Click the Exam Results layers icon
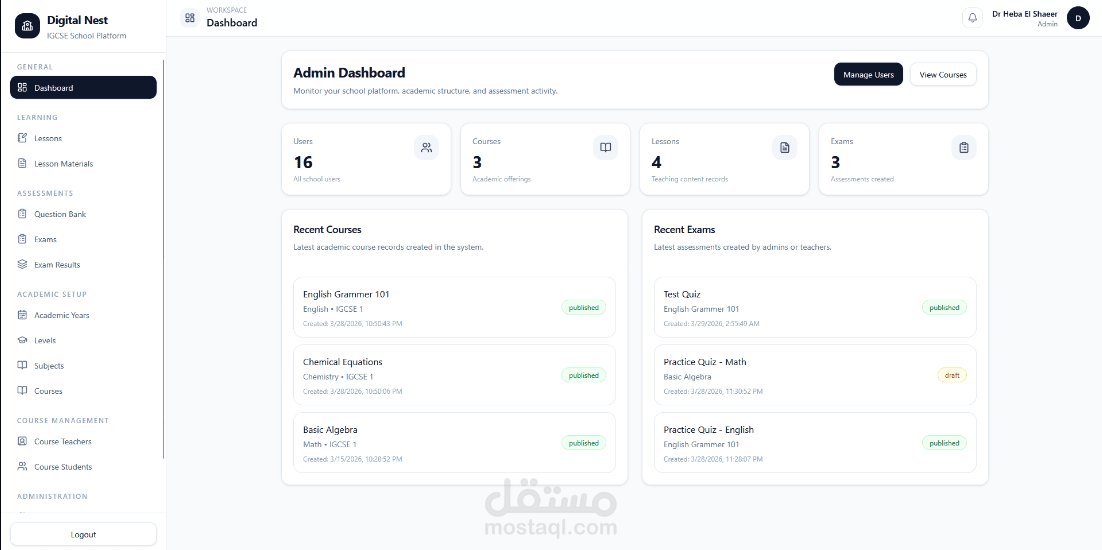 pyautogui.click(x=22, y=265)
